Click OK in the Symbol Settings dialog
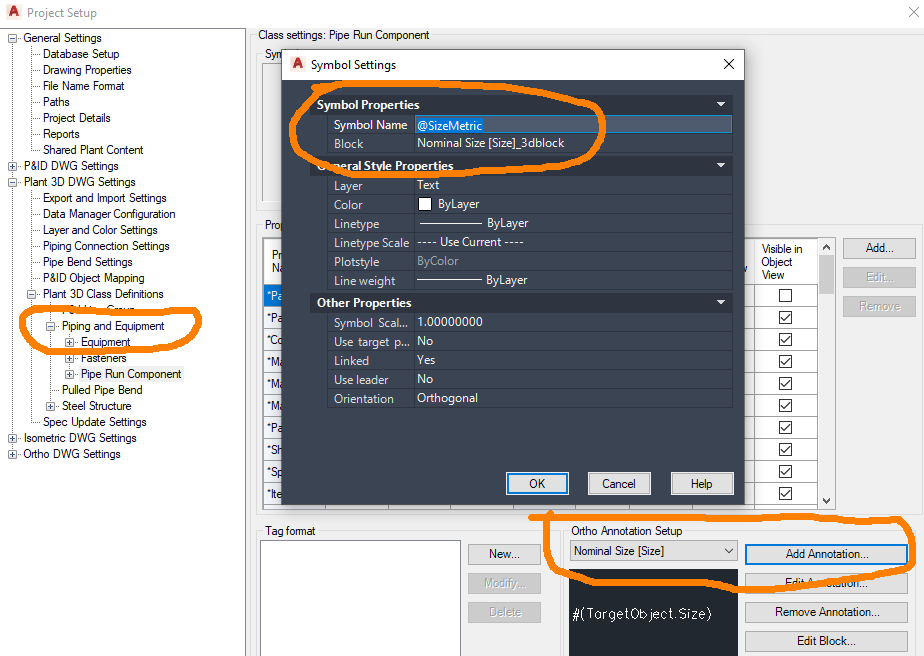 pos(537,483)
